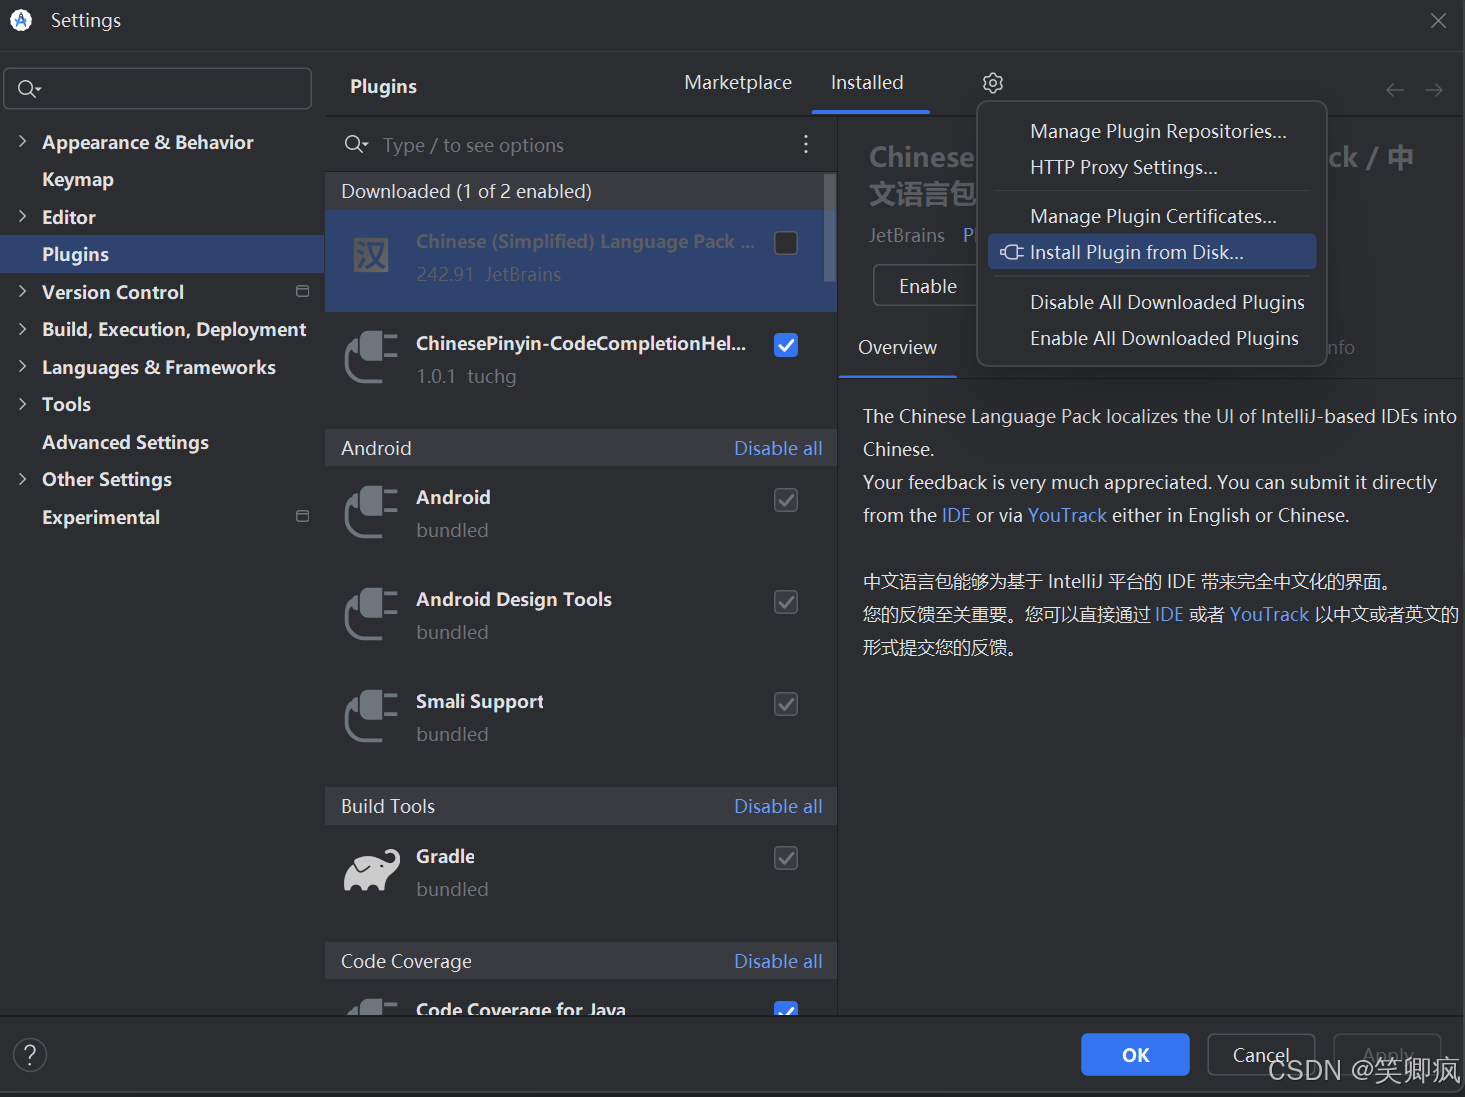Navigate forward with the right arrow
This screenshot has height=1097, width=1465.
tap(1434, 90)
